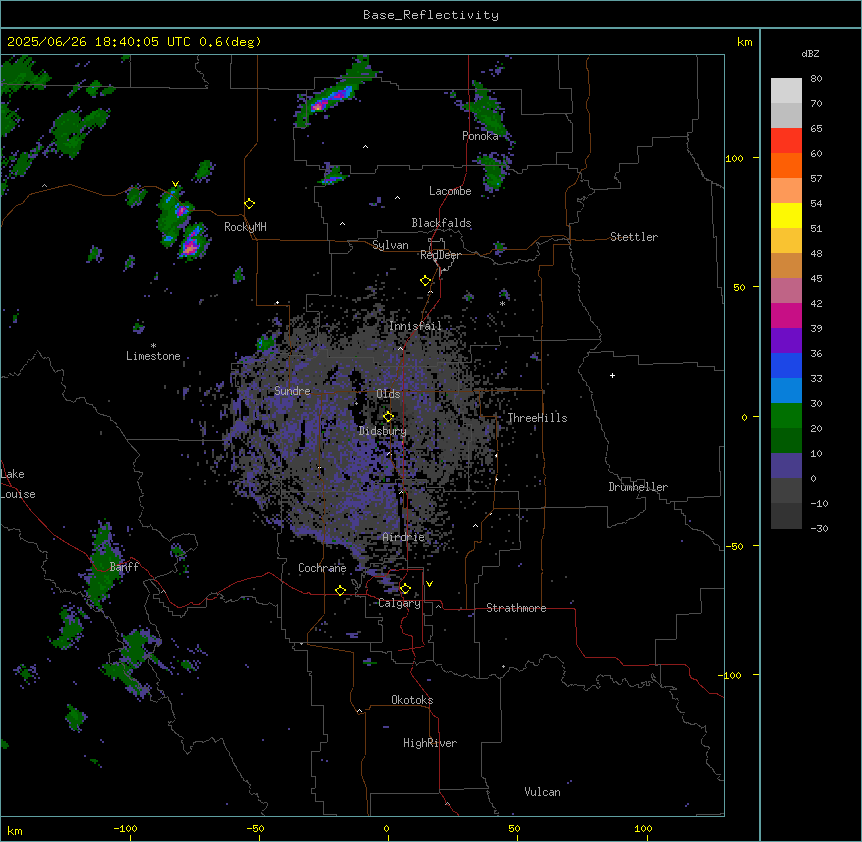The width and height of the screenshot is (862, 842).
Task: Click the blue 36-33 dBZ legend swatch
Action: coord(786,366)
